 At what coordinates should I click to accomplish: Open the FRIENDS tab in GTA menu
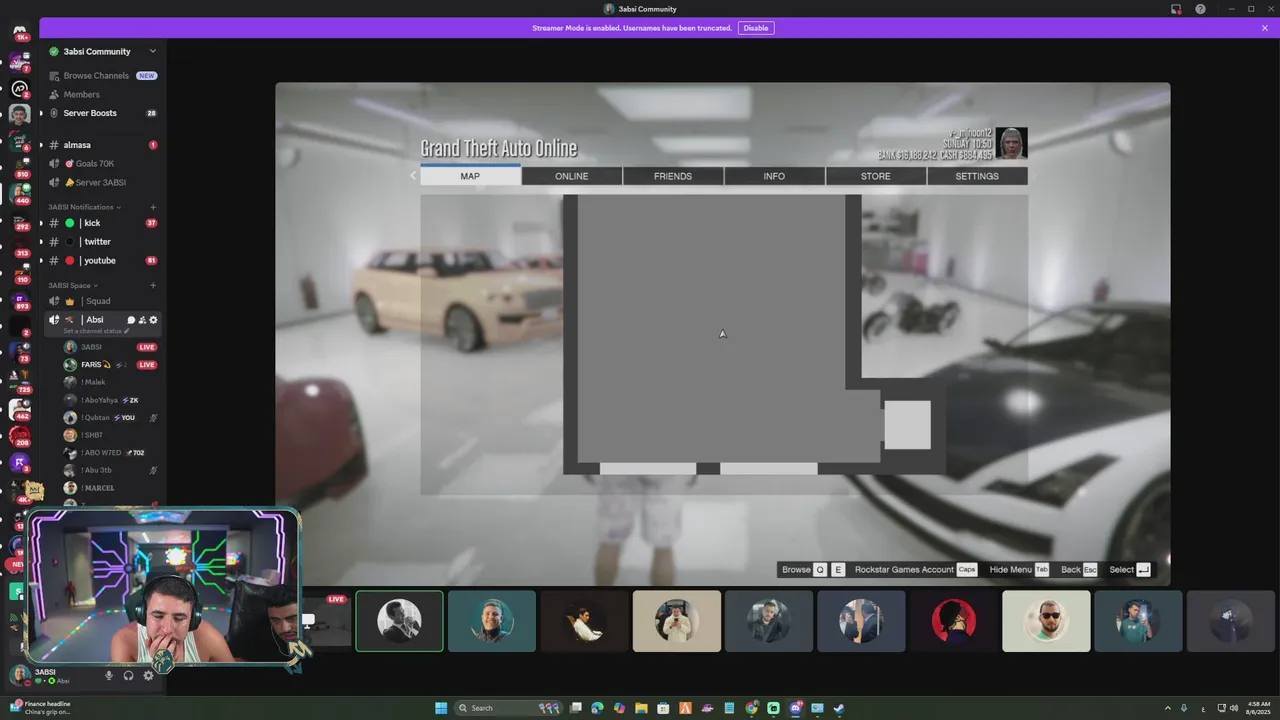(x=673, y=176)
